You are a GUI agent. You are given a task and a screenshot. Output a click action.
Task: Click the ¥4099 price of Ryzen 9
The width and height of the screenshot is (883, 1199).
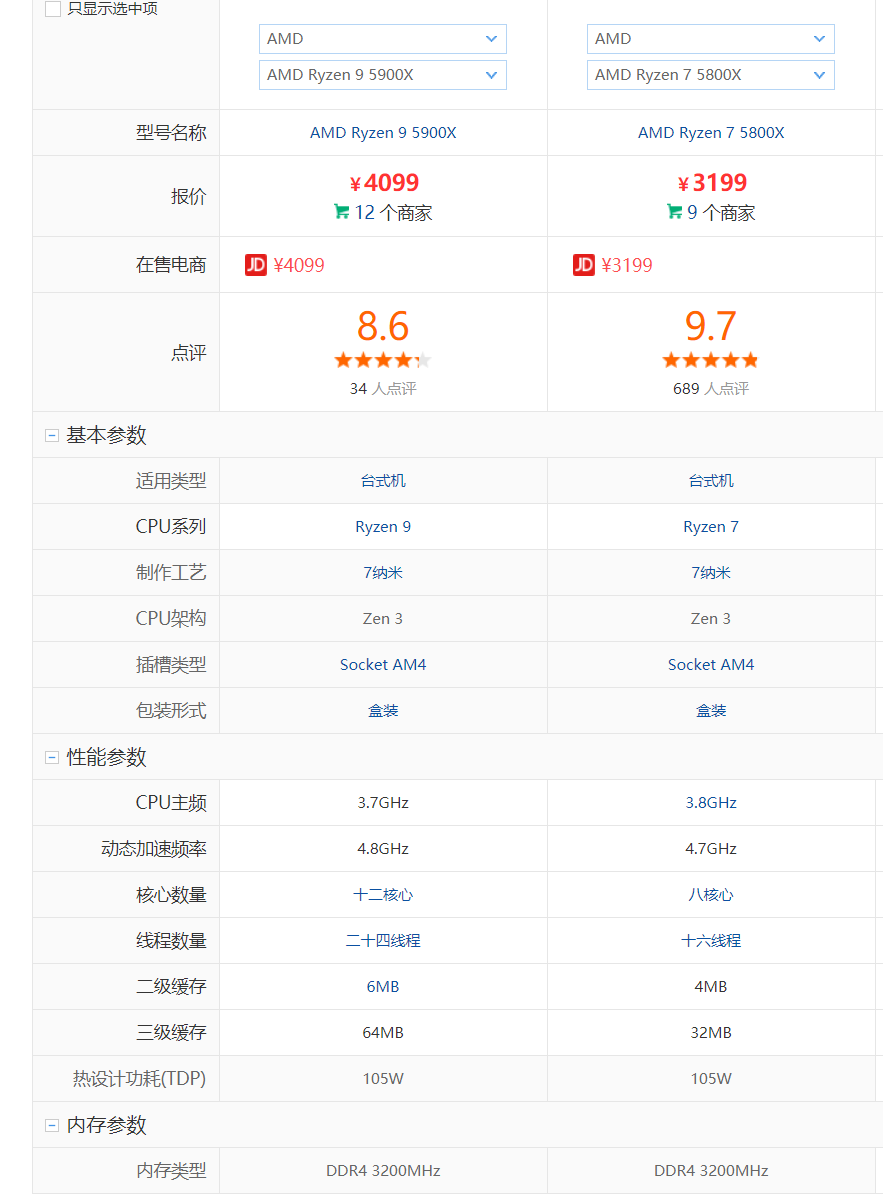pos(384,183)
